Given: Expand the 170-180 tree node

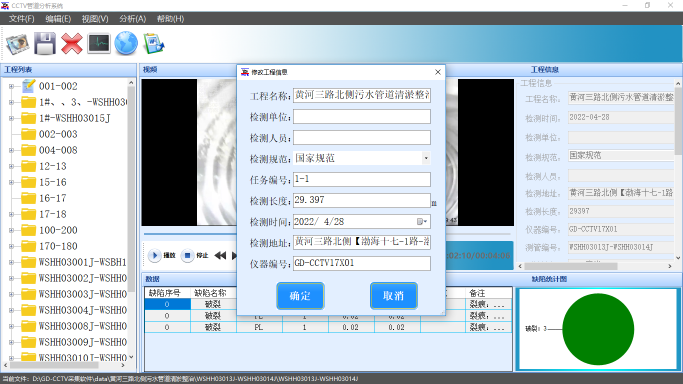Looking at the screenshot, I should (x=11, y=246).
